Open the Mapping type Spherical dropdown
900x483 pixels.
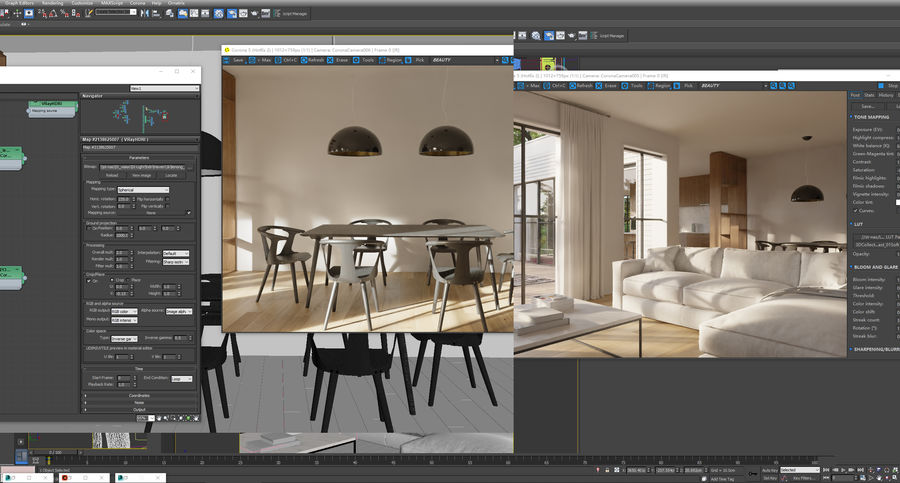point(143,190)
